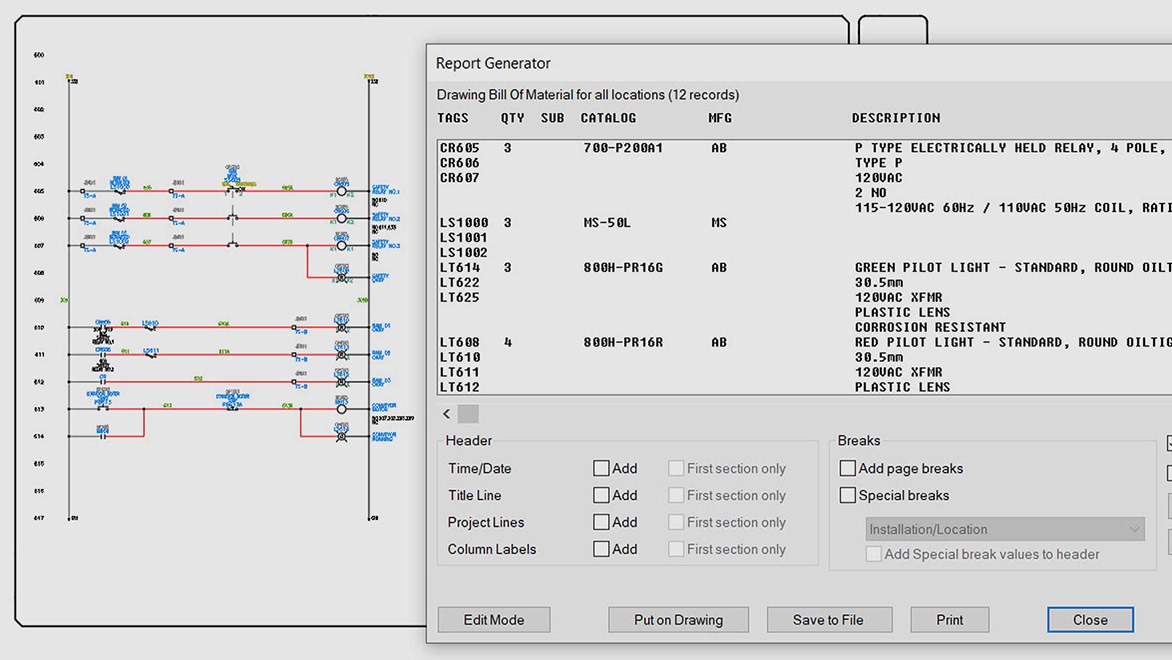This screenshot has height=660, width=1172.
Task: Select the LT608 red pilot light row
Action: pyautogui.click(x=460, y=343)
